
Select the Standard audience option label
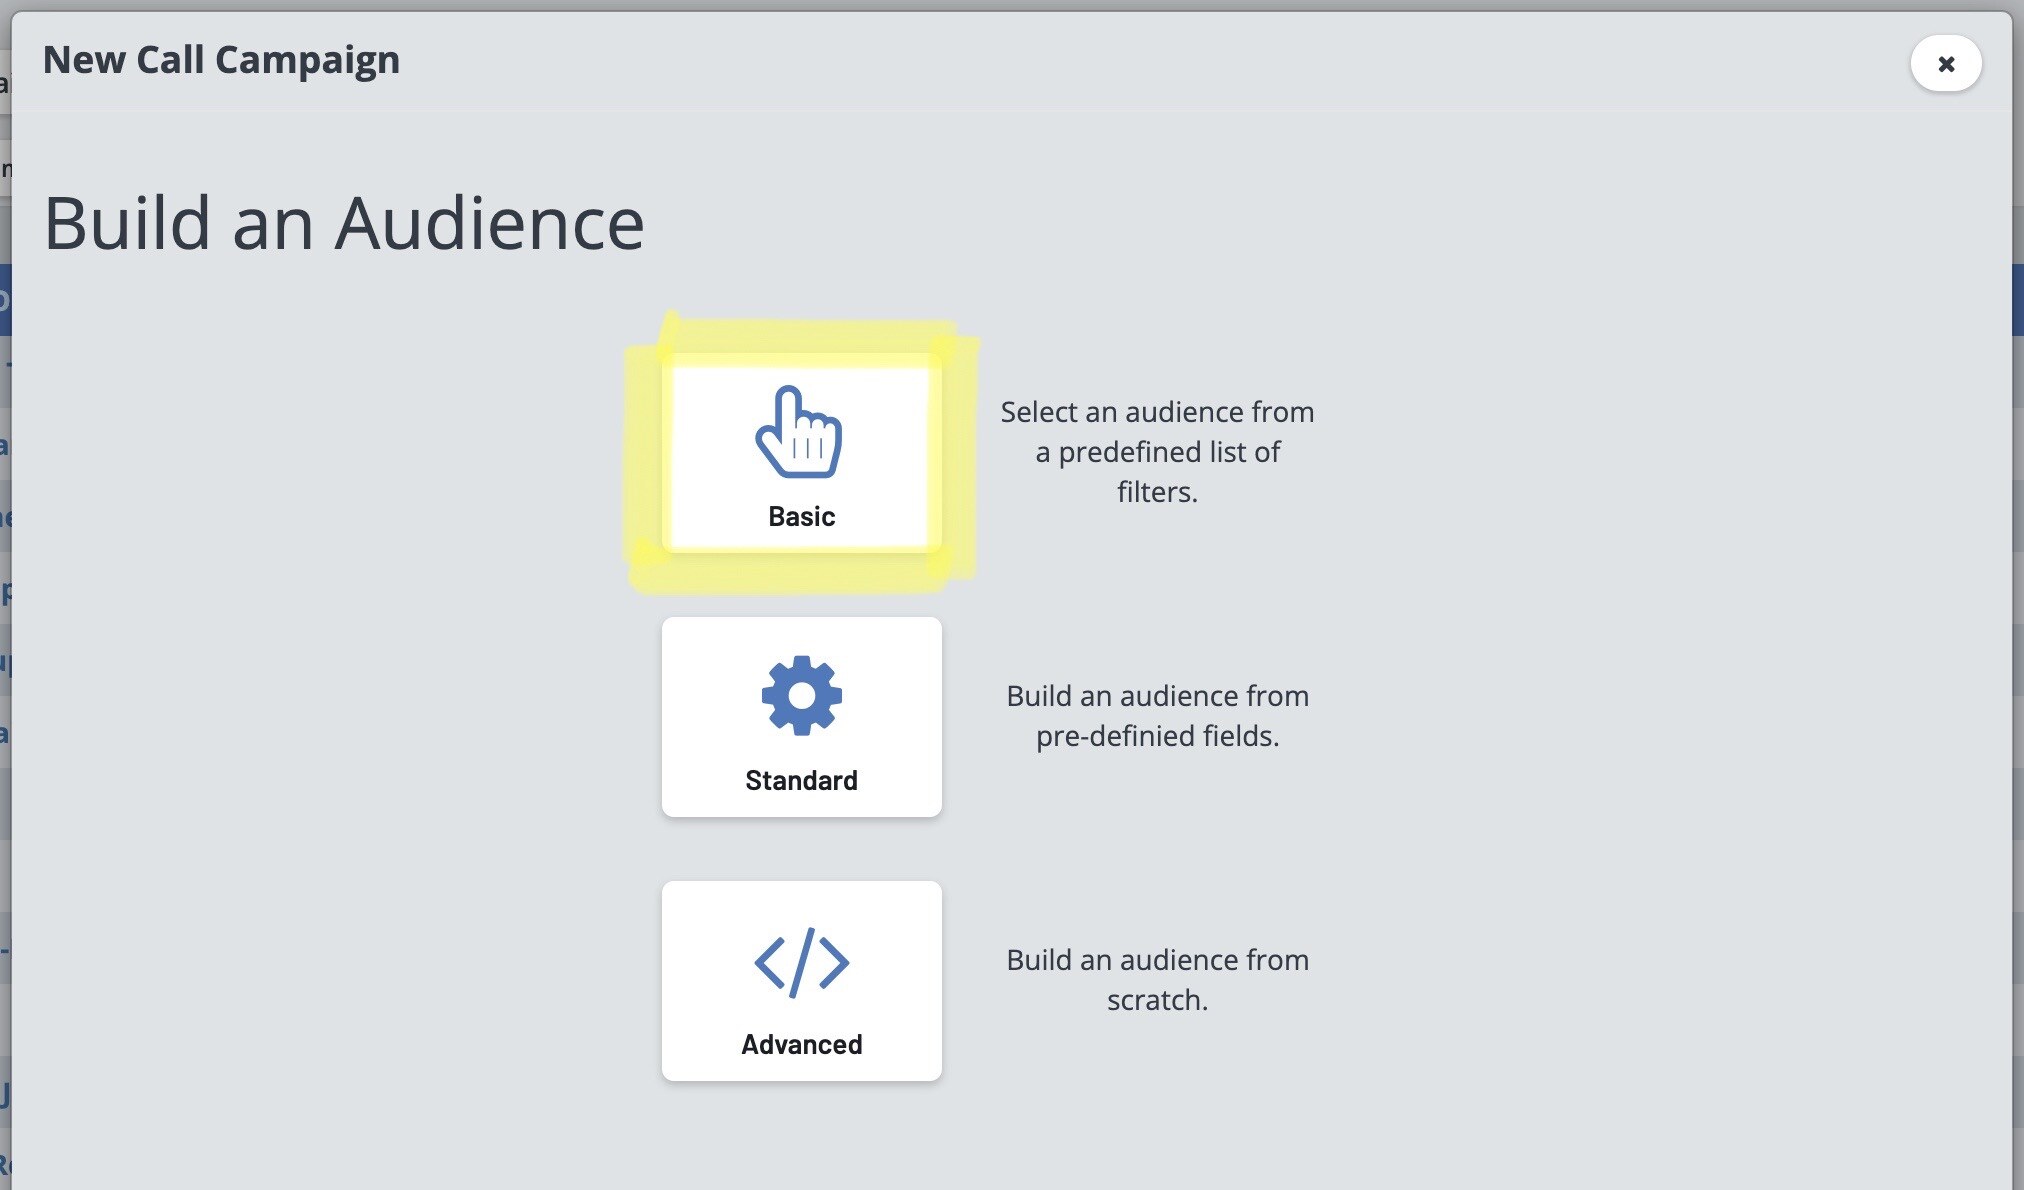[x=801, y=780]
